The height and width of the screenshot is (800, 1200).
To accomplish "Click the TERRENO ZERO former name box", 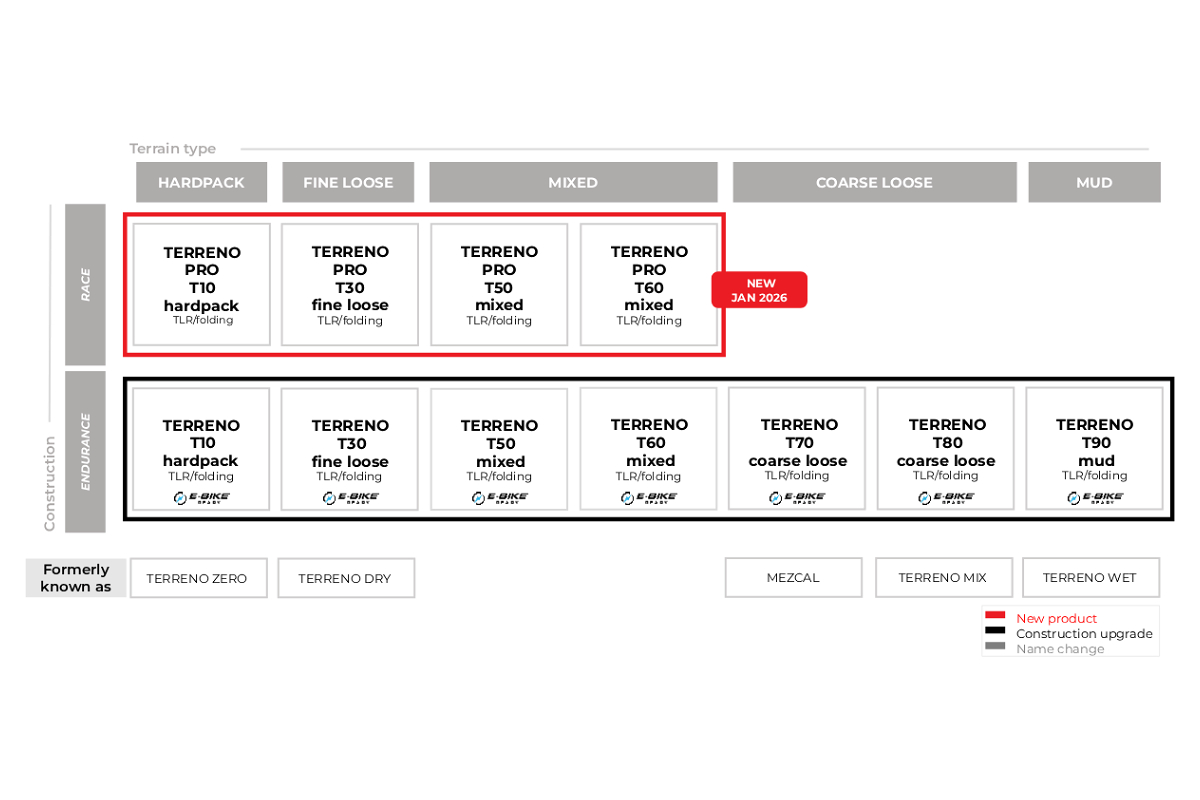I will pos(198,578).
